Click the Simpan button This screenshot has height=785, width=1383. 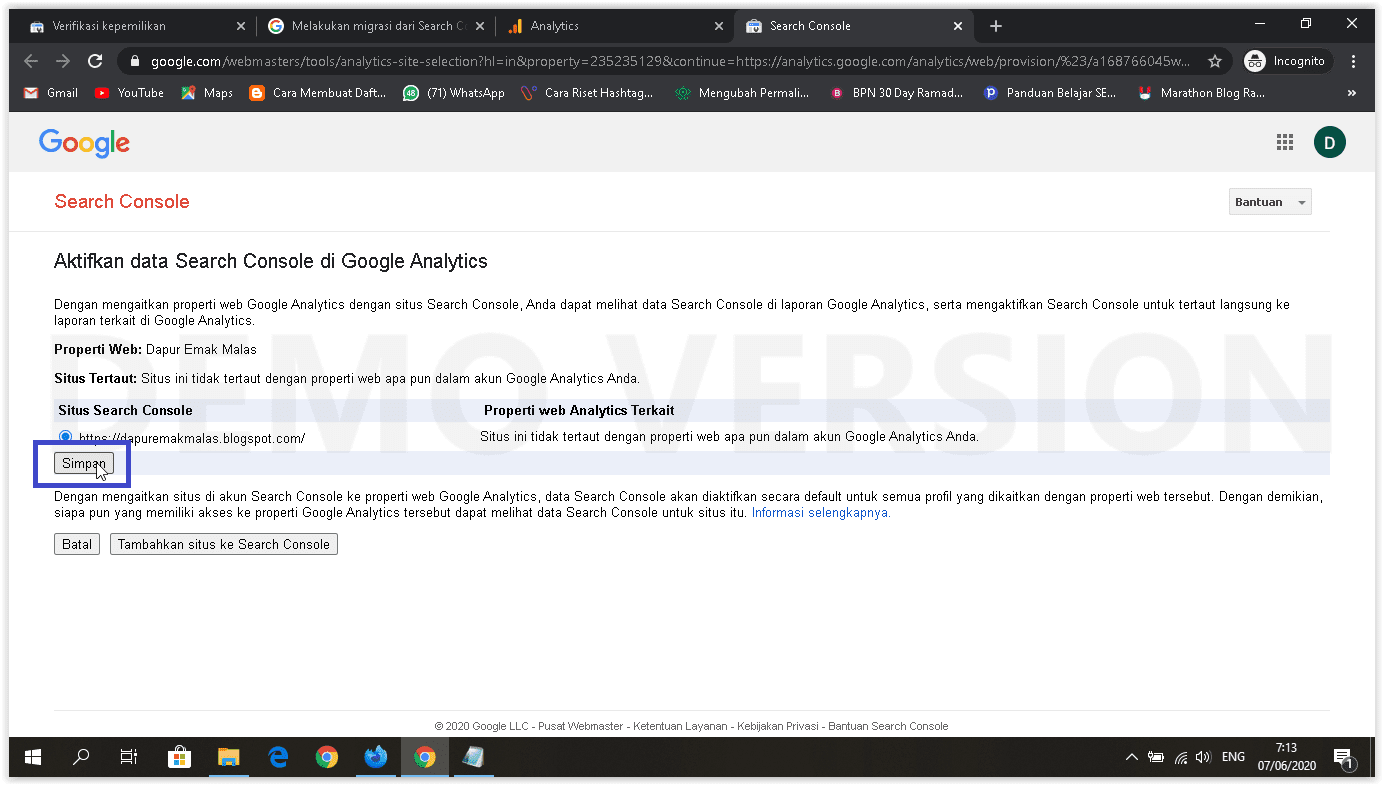(84, 463)
